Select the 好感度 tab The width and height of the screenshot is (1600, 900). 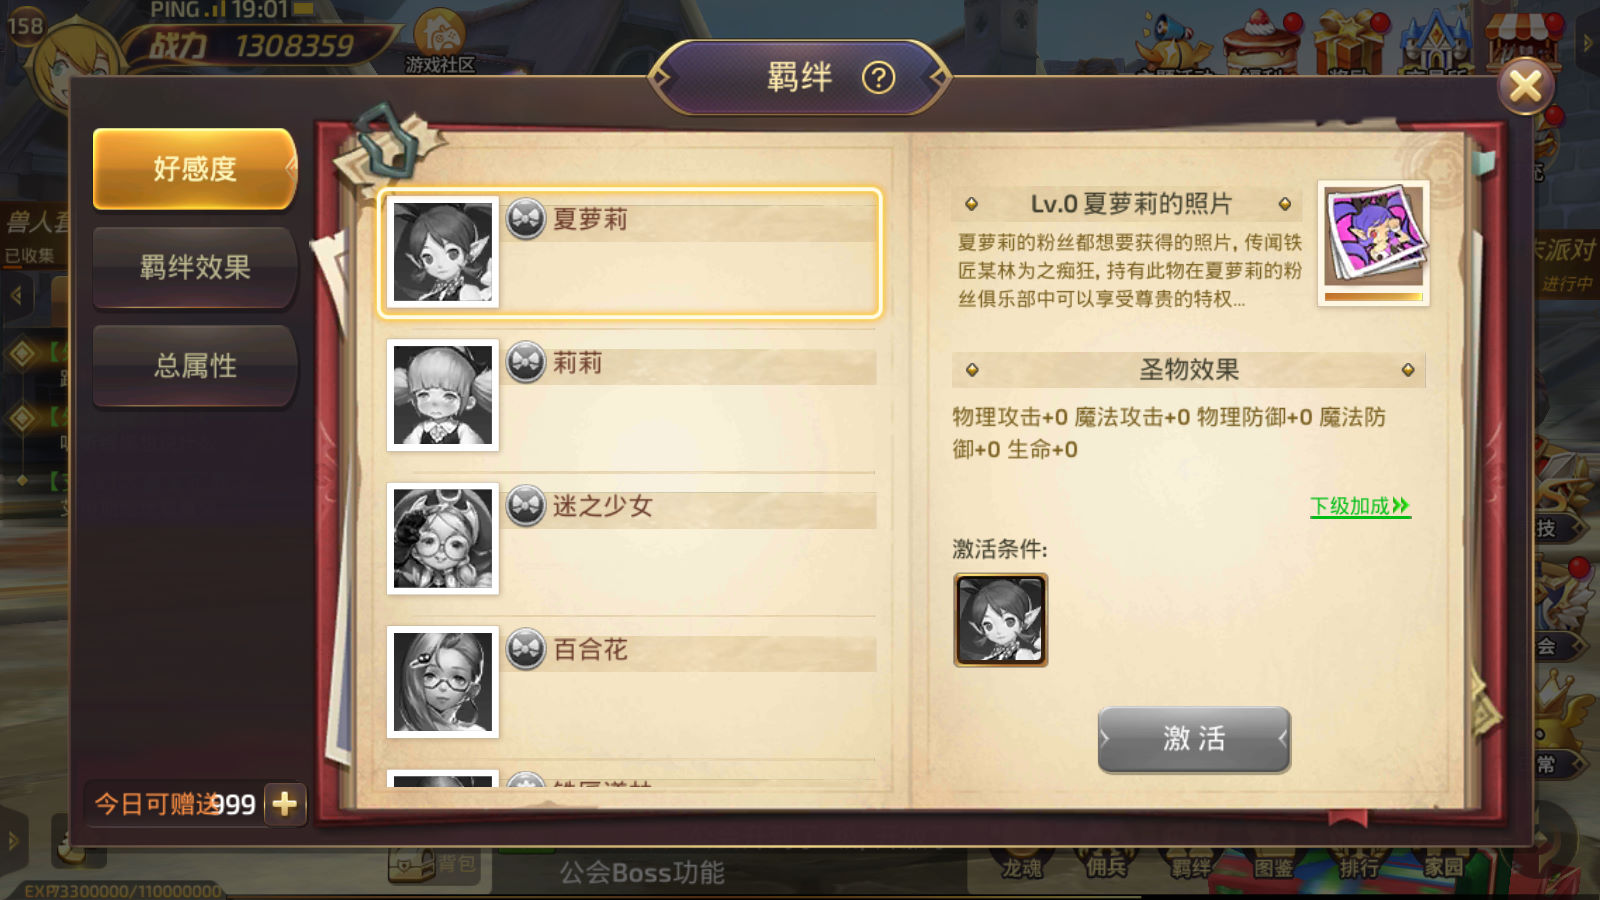[x=195, y=168]
